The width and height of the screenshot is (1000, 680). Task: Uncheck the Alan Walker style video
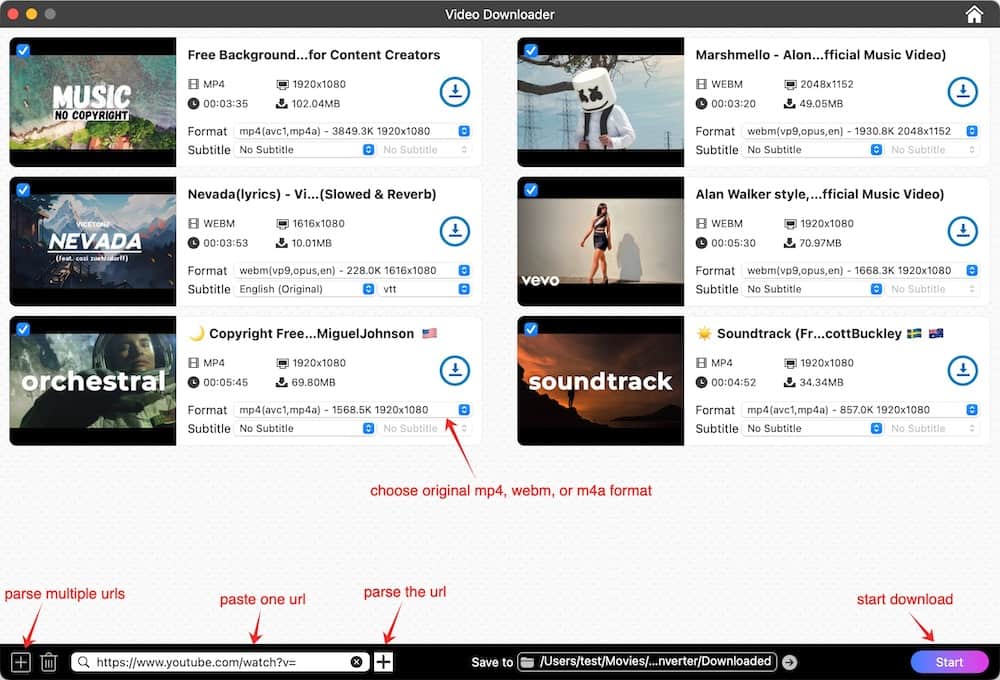pos(530,190)
